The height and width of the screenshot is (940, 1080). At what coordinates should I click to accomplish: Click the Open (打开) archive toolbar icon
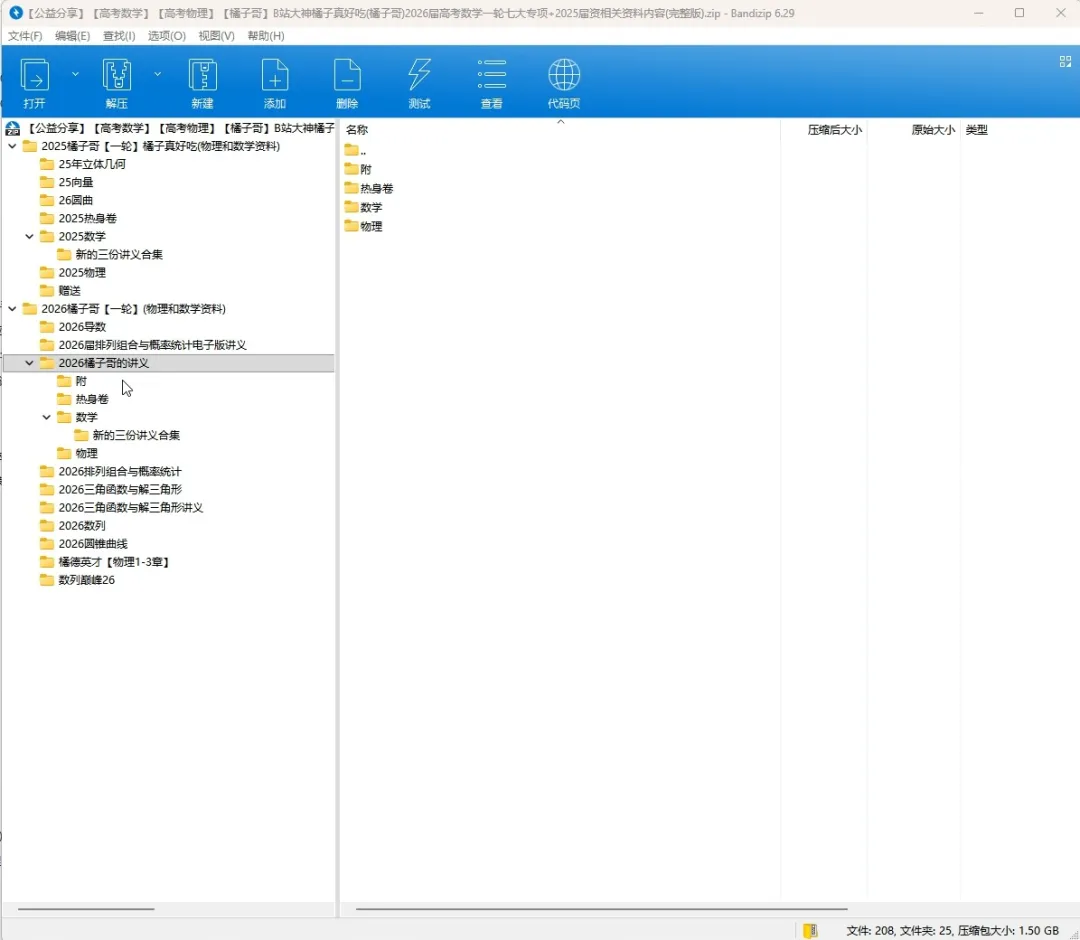(34, 83)
